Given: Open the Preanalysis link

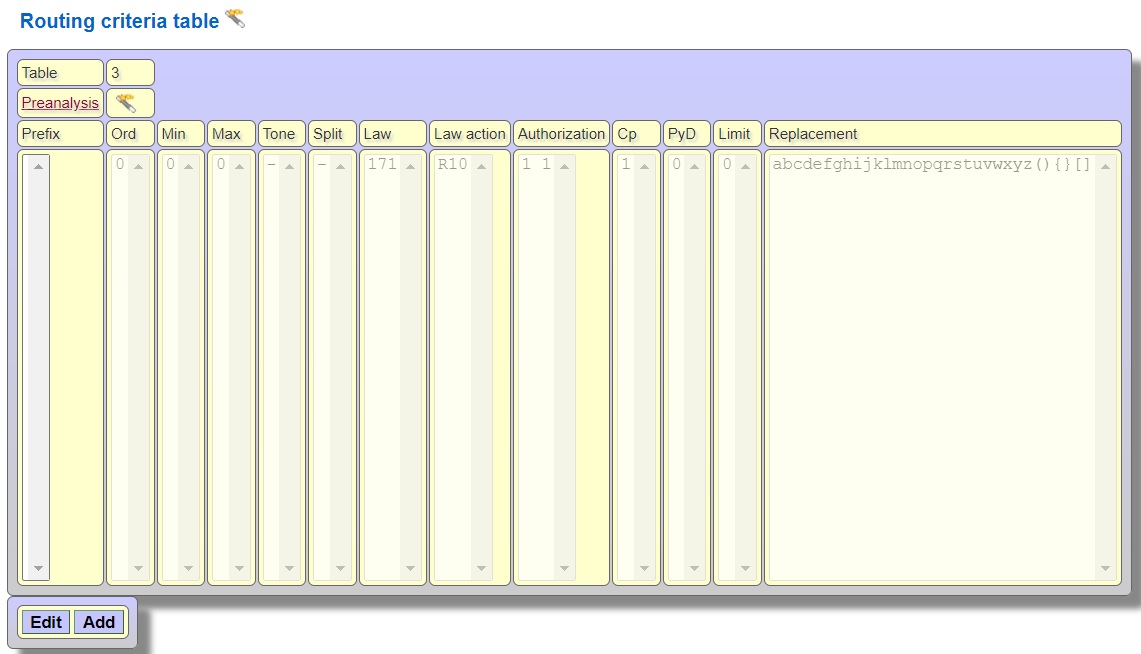Looking at the screenshot, I should (x=60, y=103).
